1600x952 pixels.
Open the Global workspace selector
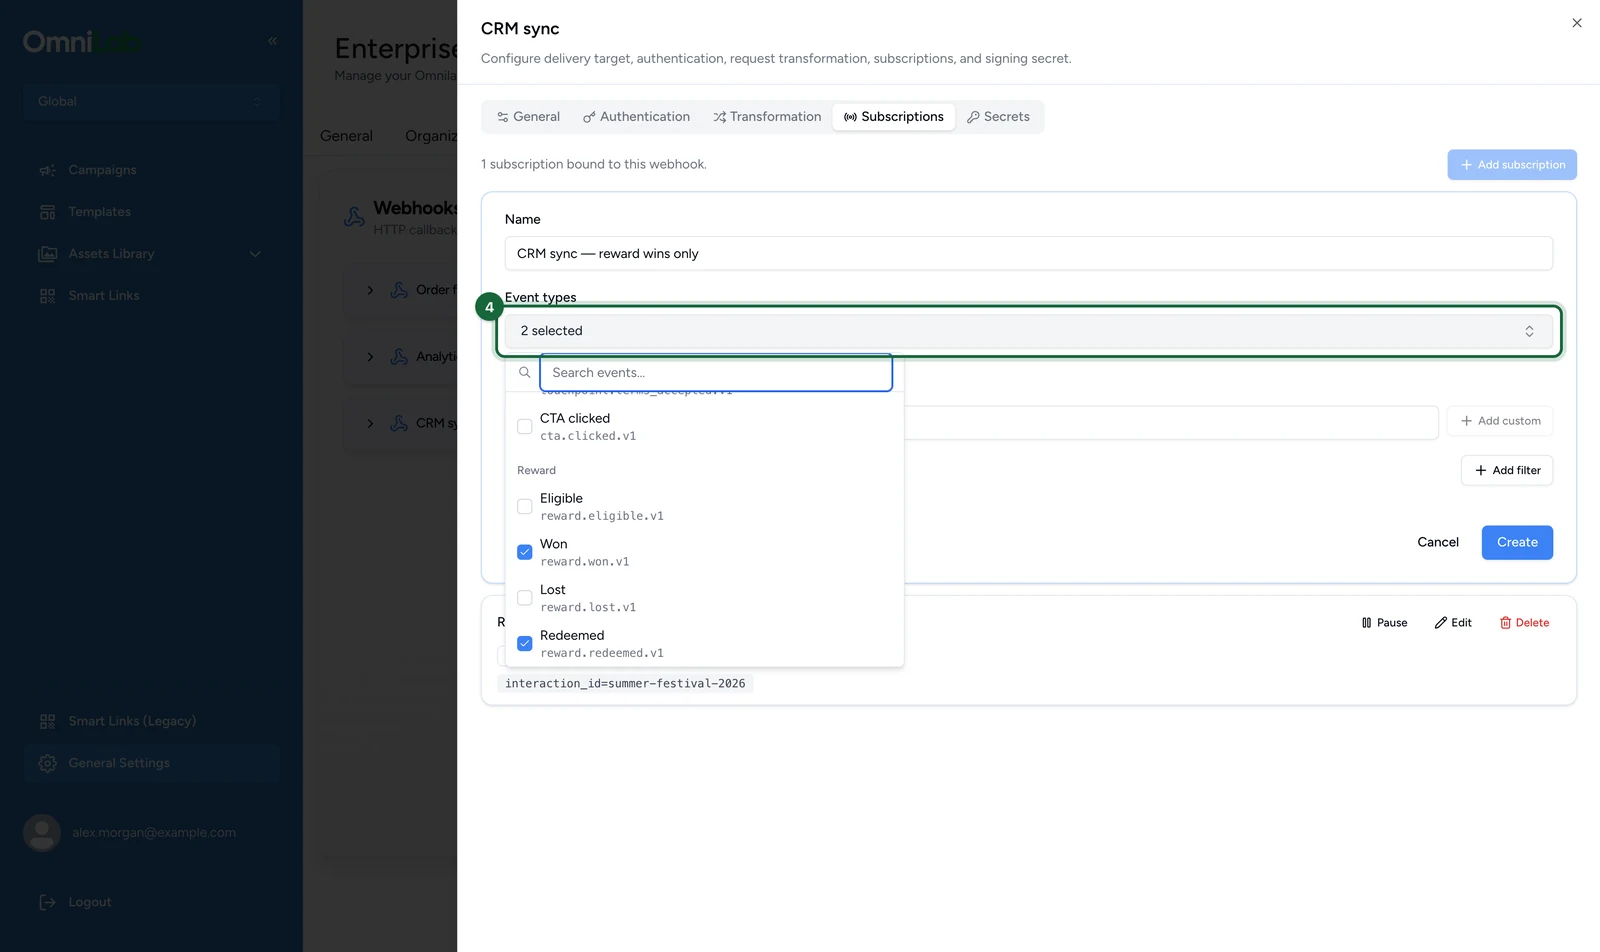click(151, 102)
